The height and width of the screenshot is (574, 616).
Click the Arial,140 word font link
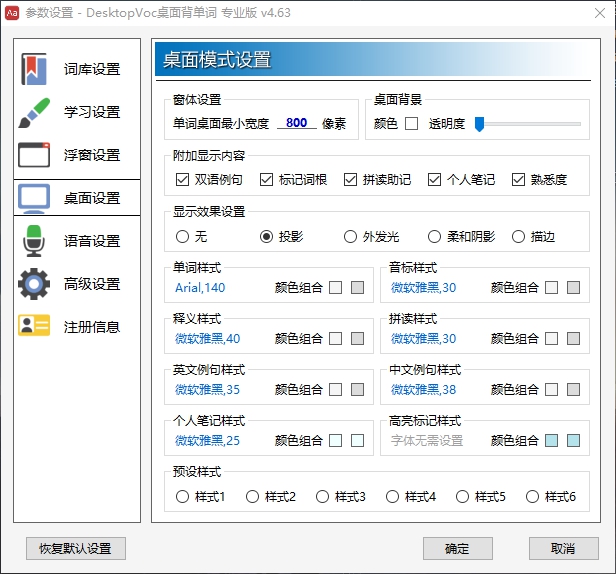click(x=199, y=287)
